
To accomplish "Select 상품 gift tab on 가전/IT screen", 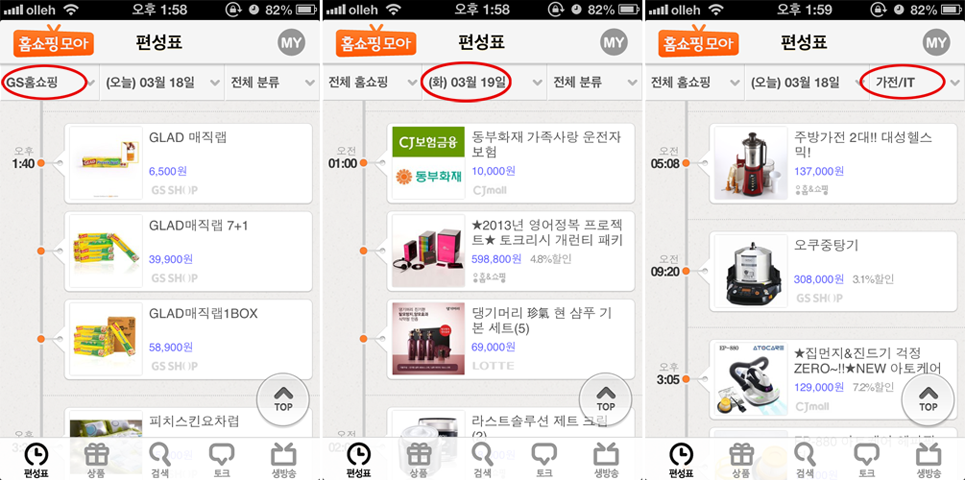I will pyautogui.click(x=742, y=460).
